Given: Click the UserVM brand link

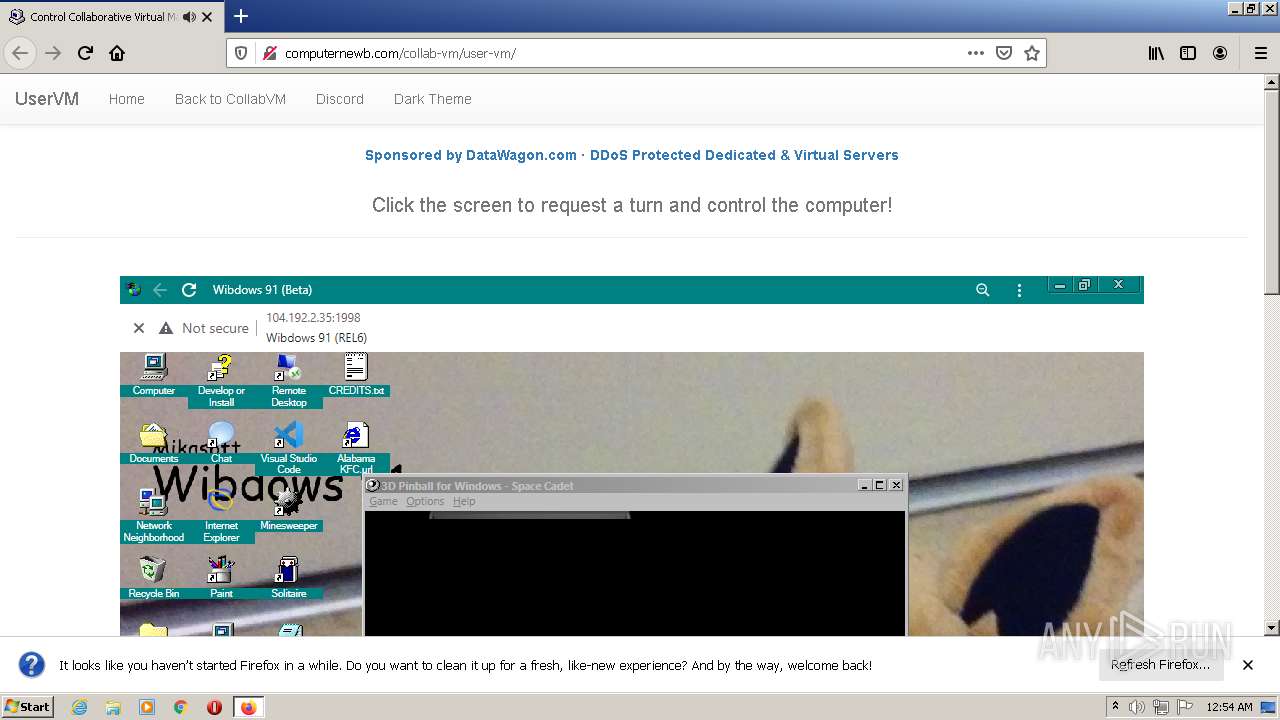Looking at the screenshot, I should (x=47, y=99).
